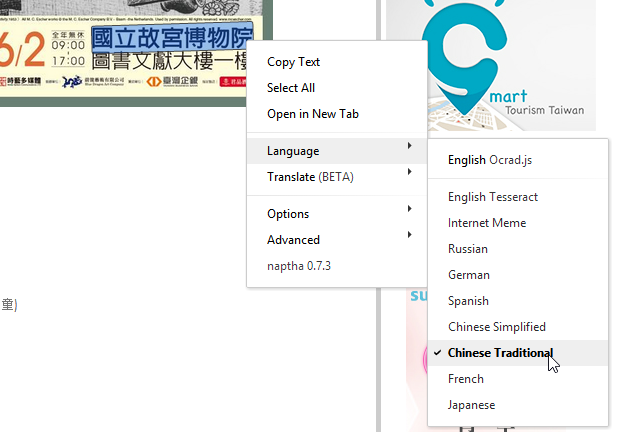Choose Select All in the context menu
Screen dimensions: 639x432
[x=337, y=88]
